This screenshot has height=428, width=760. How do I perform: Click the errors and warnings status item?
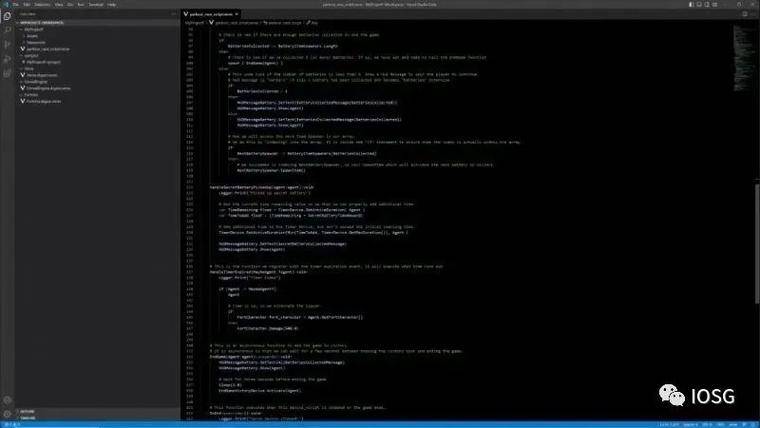pyautogui.click(x=12, y=425)
